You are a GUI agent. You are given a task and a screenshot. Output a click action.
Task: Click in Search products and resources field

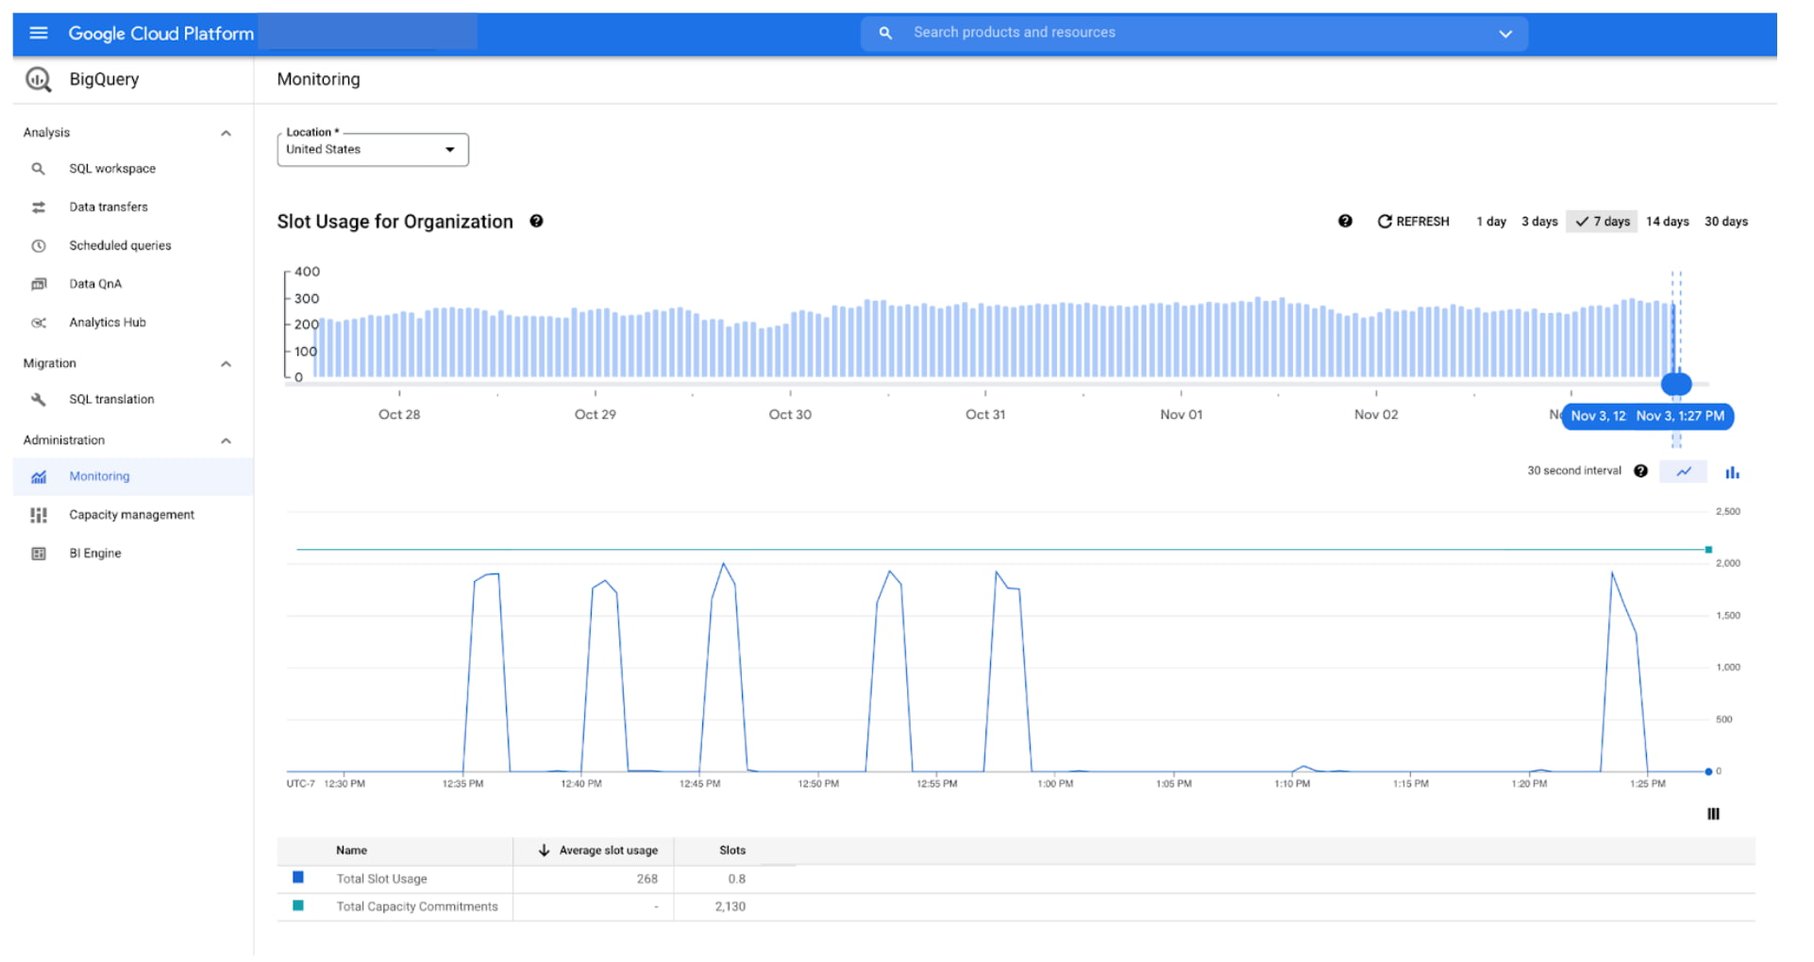coord(1195,33)
